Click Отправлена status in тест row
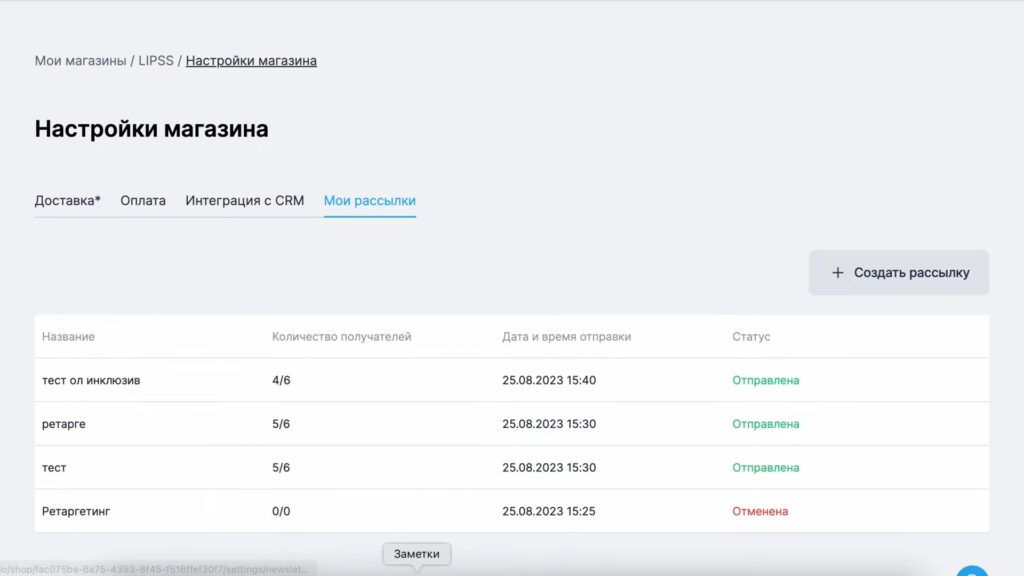Image resolution: width=1024 pixels, height=576 pixels. tap(765, 468)
